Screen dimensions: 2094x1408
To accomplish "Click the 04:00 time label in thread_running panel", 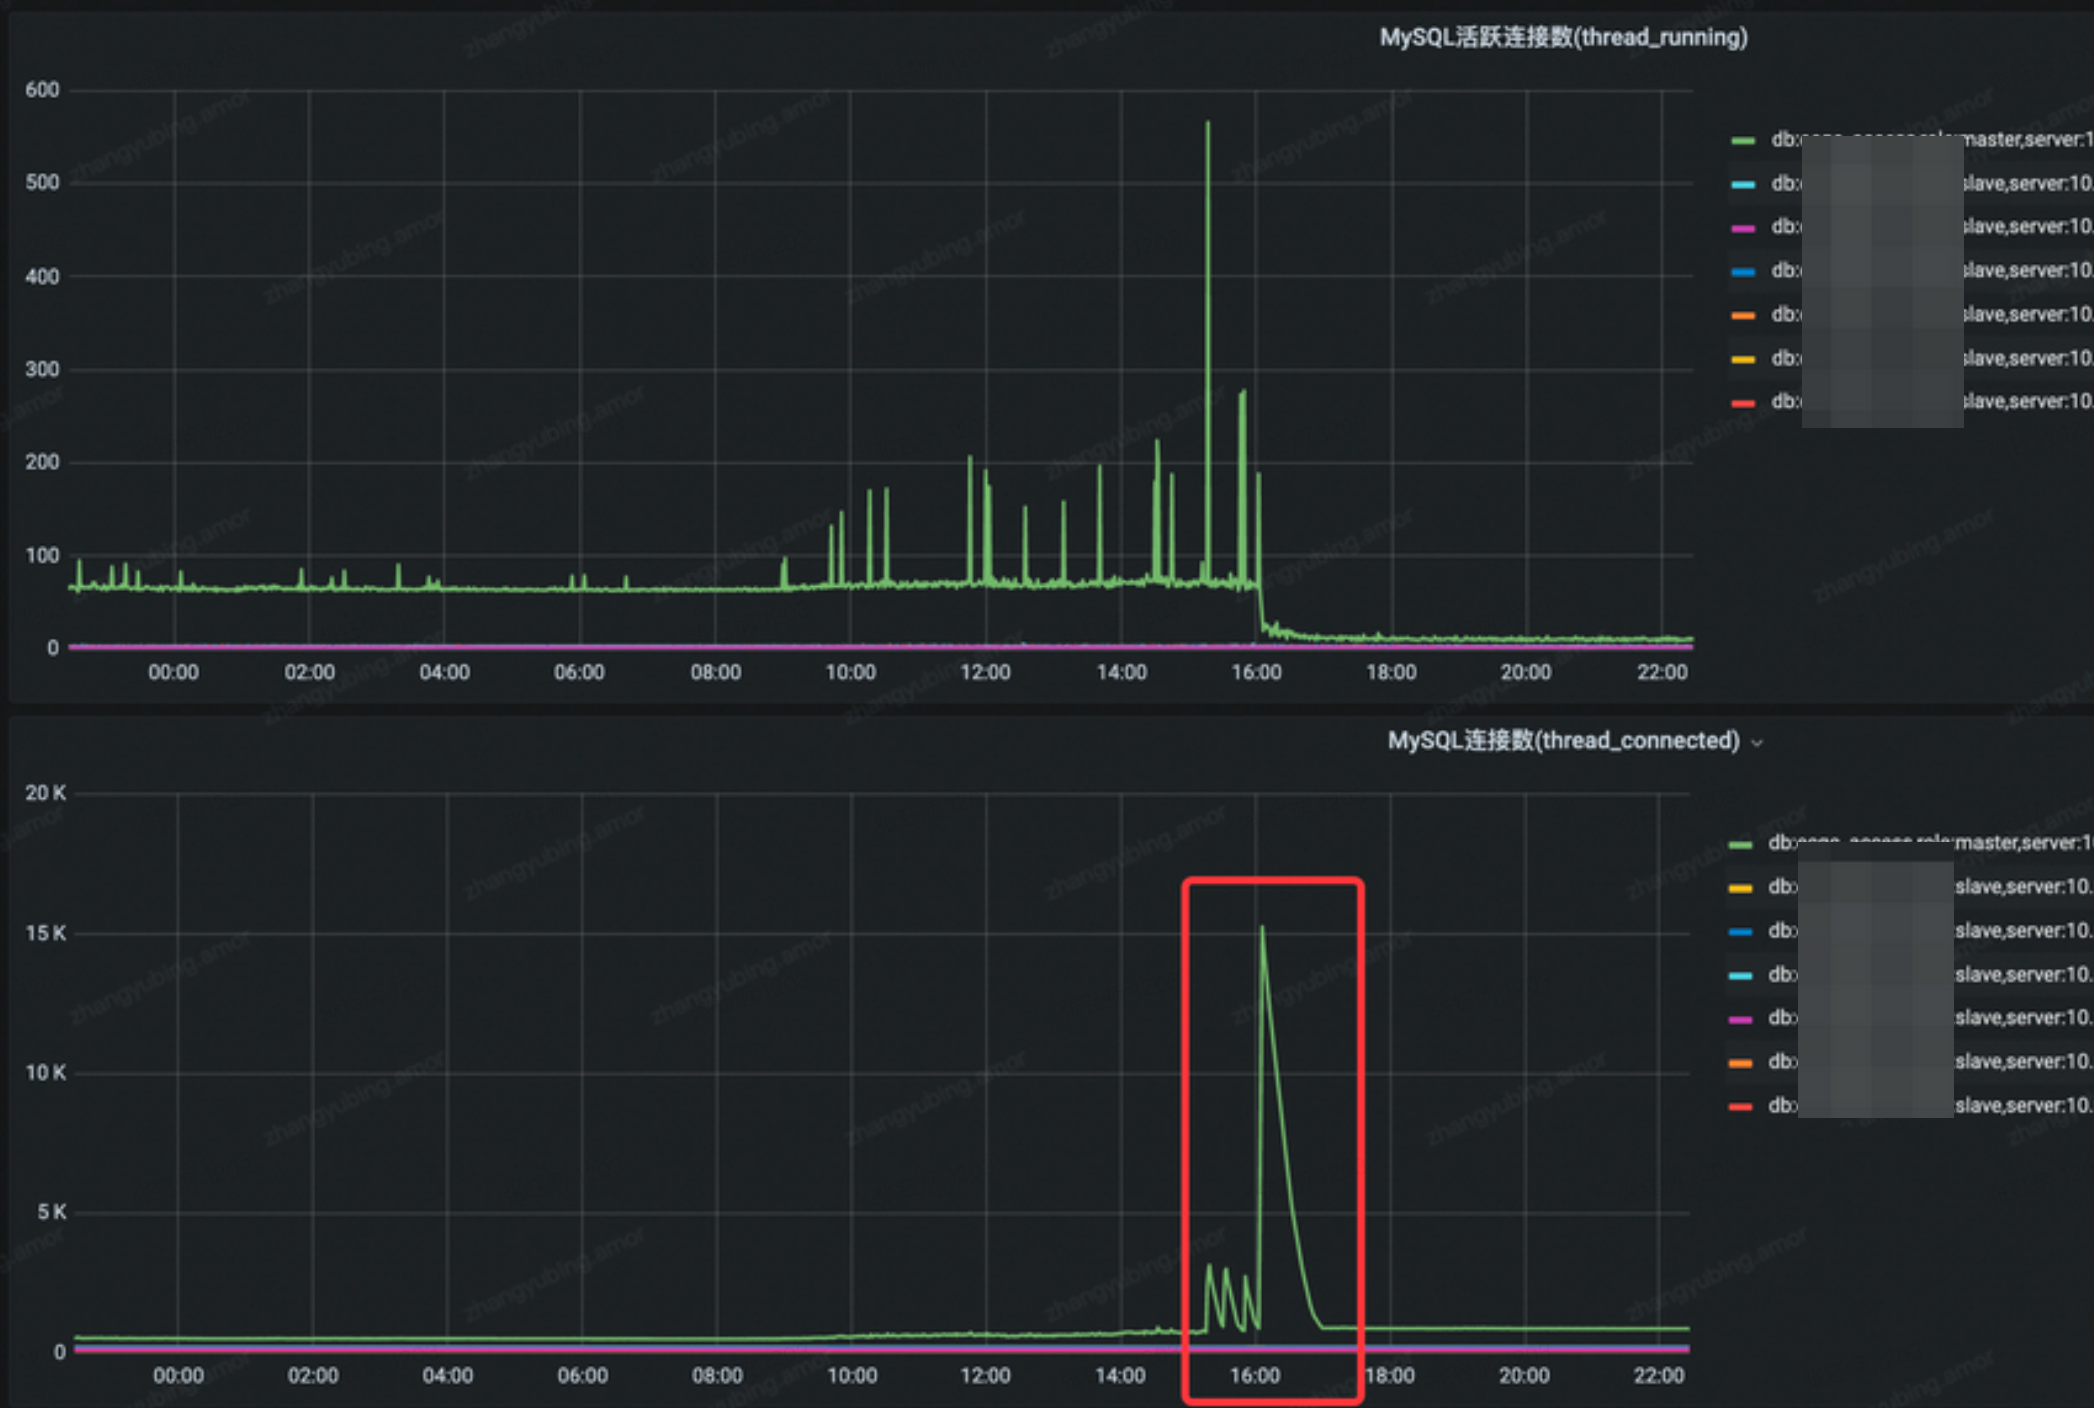I will click(x=444, y=672).
